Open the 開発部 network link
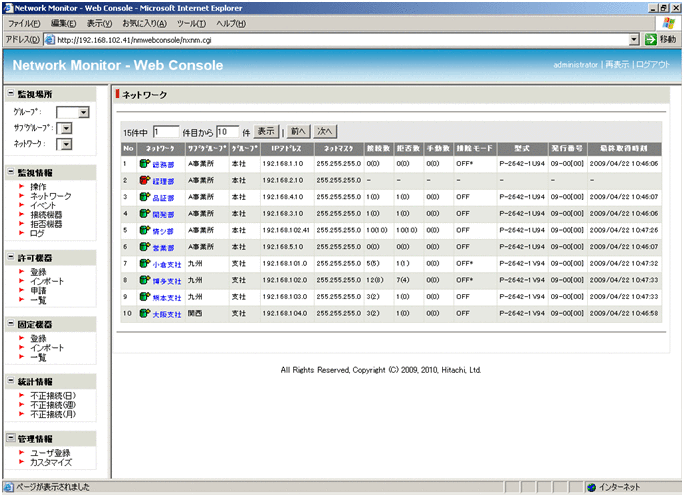Viewport: 685px width, 499px height. 163,214
